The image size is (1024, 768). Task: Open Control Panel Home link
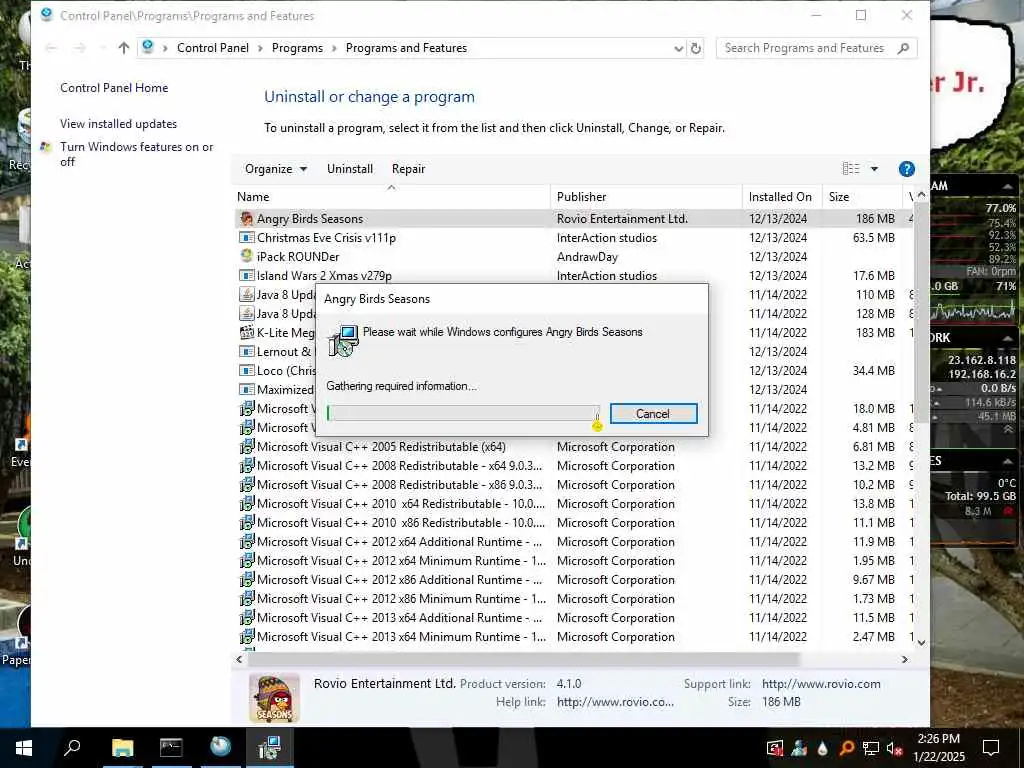114,88
